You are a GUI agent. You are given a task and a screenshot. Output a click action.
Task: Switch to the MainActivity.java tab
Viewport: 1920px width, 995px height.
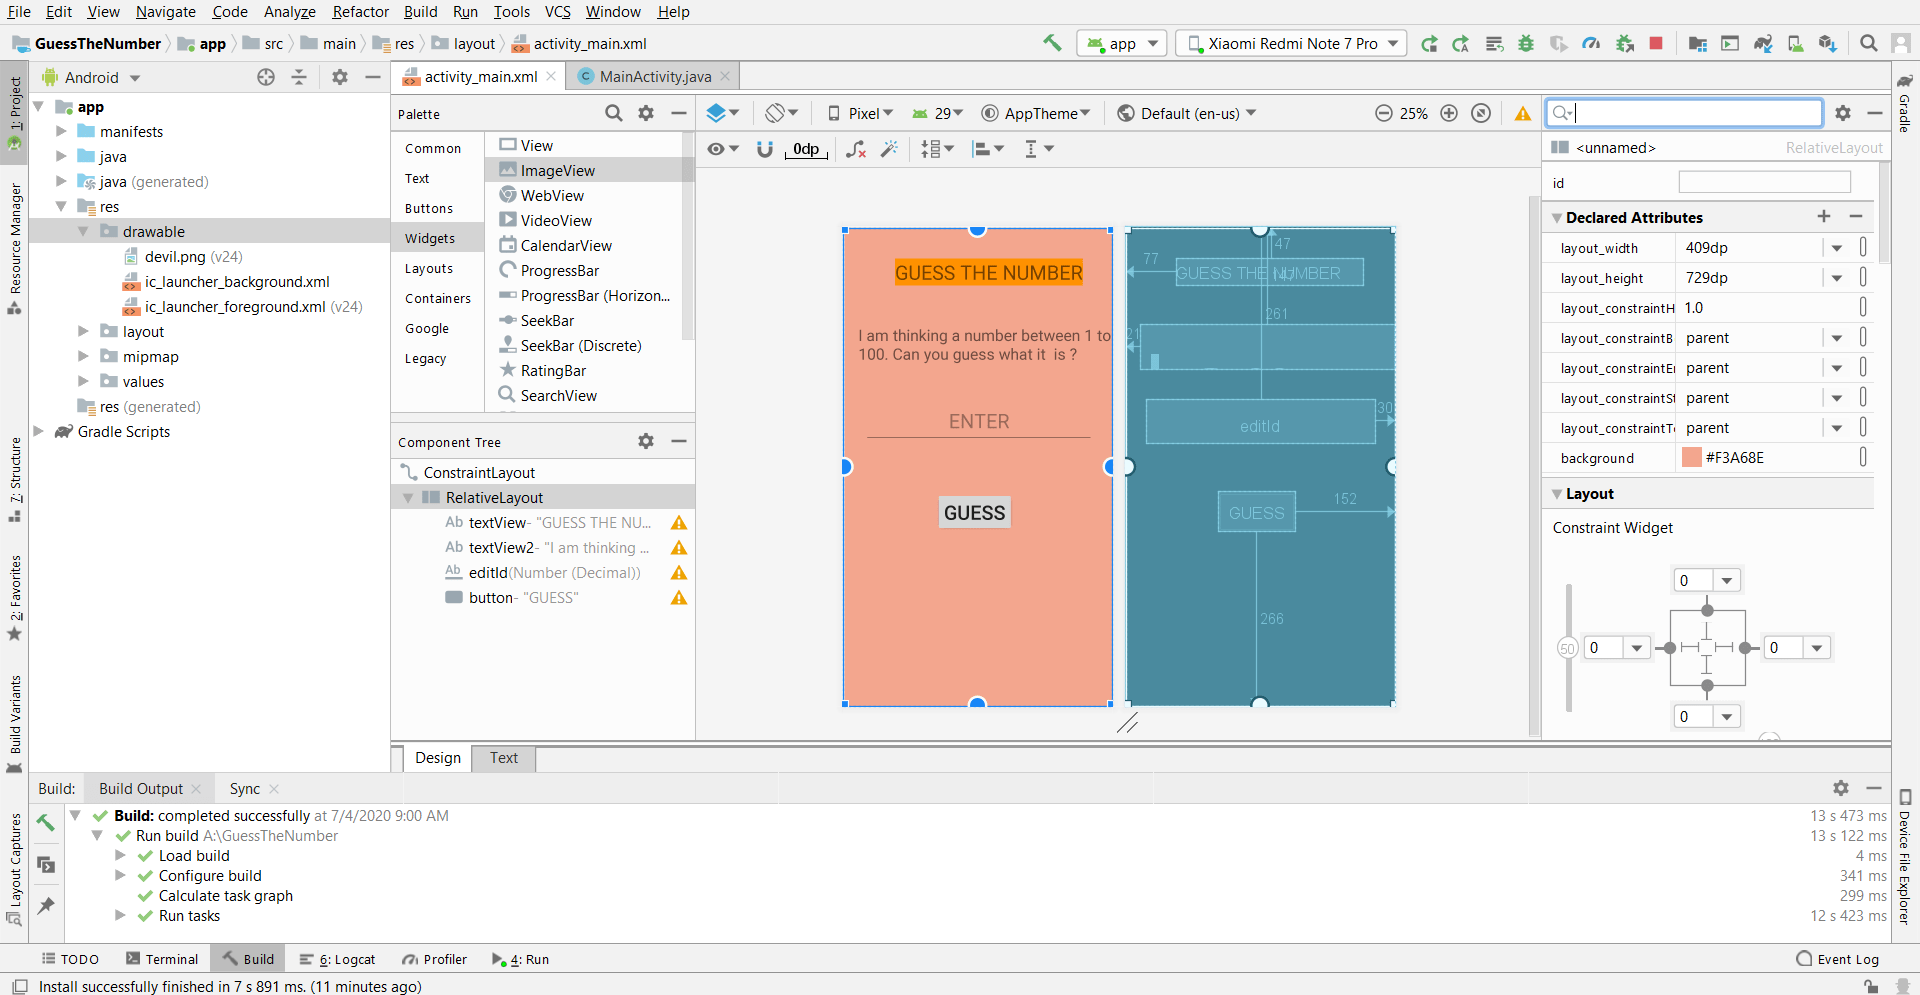(x=654, y=77)
